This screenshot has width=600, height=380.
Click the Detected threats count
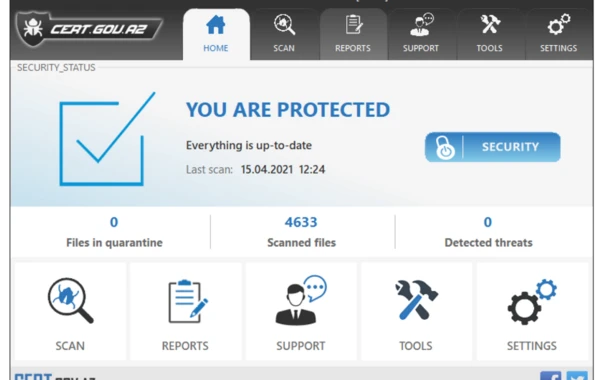(488, 222)
